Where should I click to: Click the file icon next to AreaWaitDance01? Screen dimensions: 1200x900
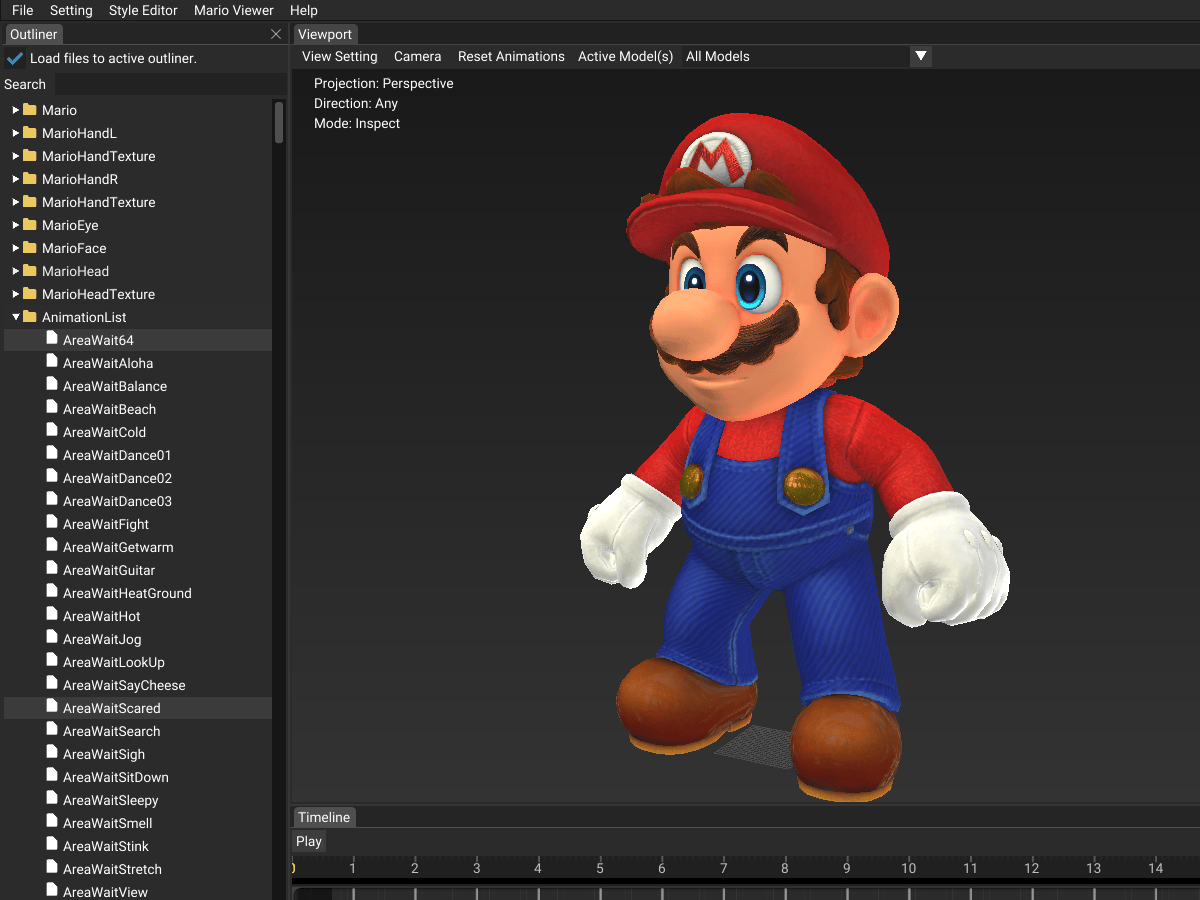coord(51,455)
